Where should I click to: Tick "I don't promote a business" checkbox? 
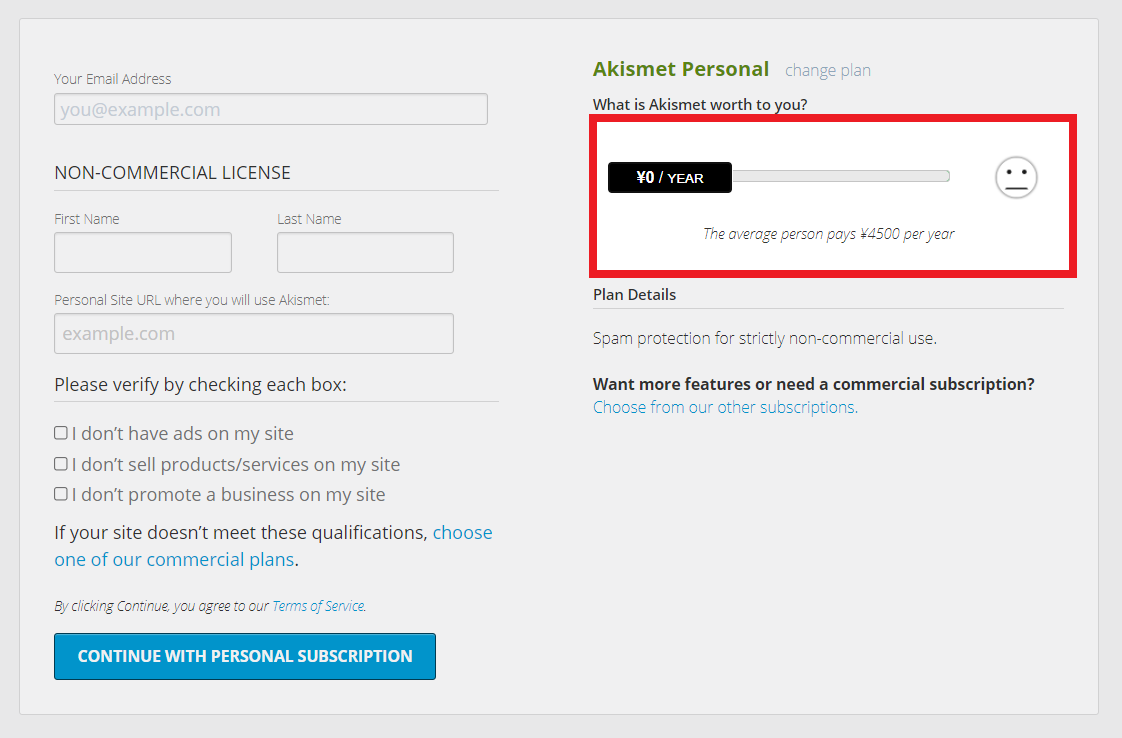[61, 494]
